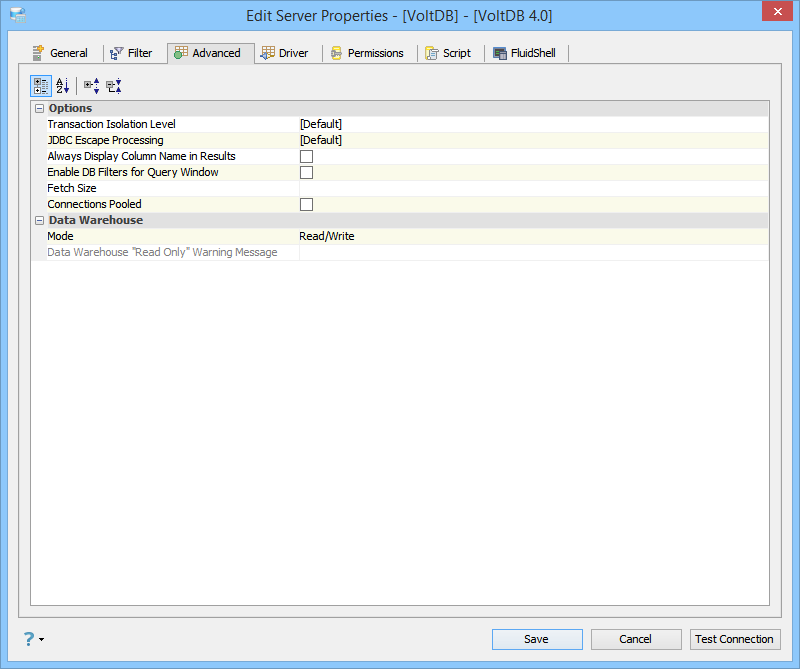
Task: Open the help dropdown arrow
Action: click(41, 639)
